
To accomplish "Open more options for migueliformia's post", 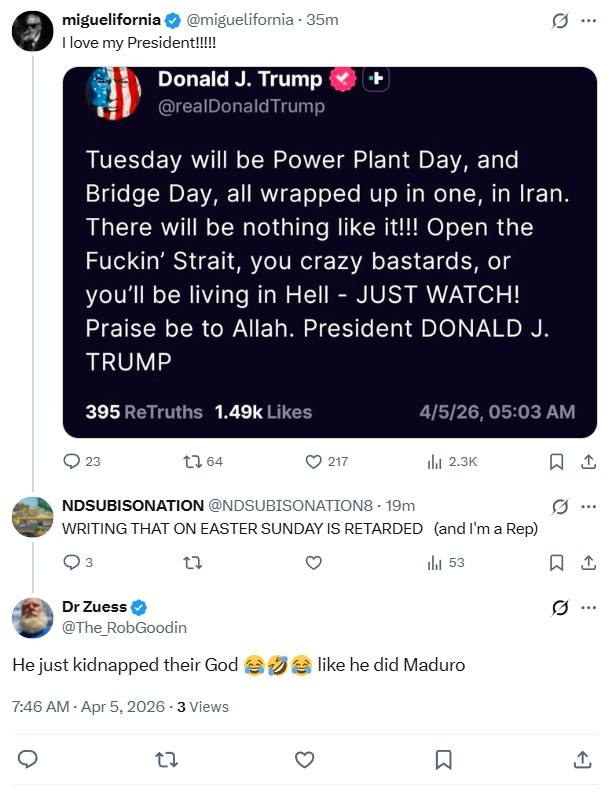I will click(588, 21).
